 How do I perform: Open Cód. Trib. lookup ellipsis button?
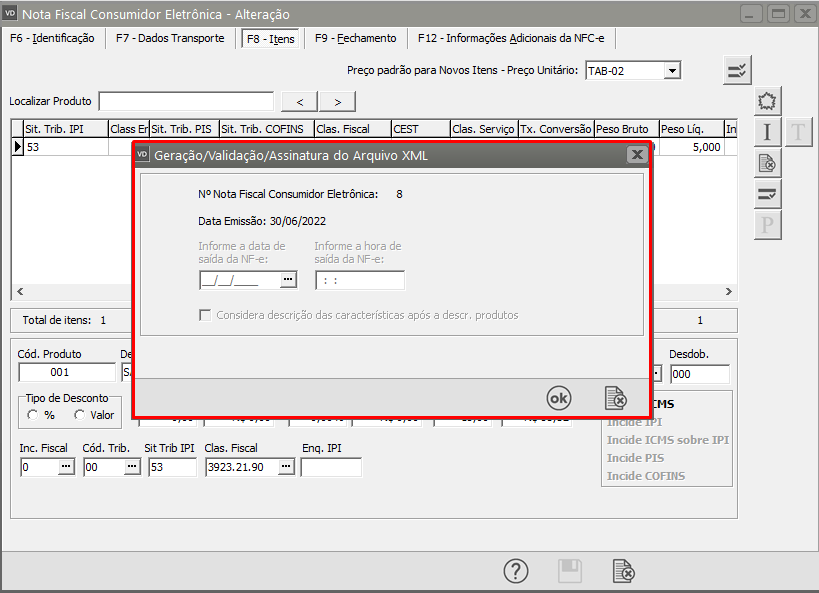132,467
